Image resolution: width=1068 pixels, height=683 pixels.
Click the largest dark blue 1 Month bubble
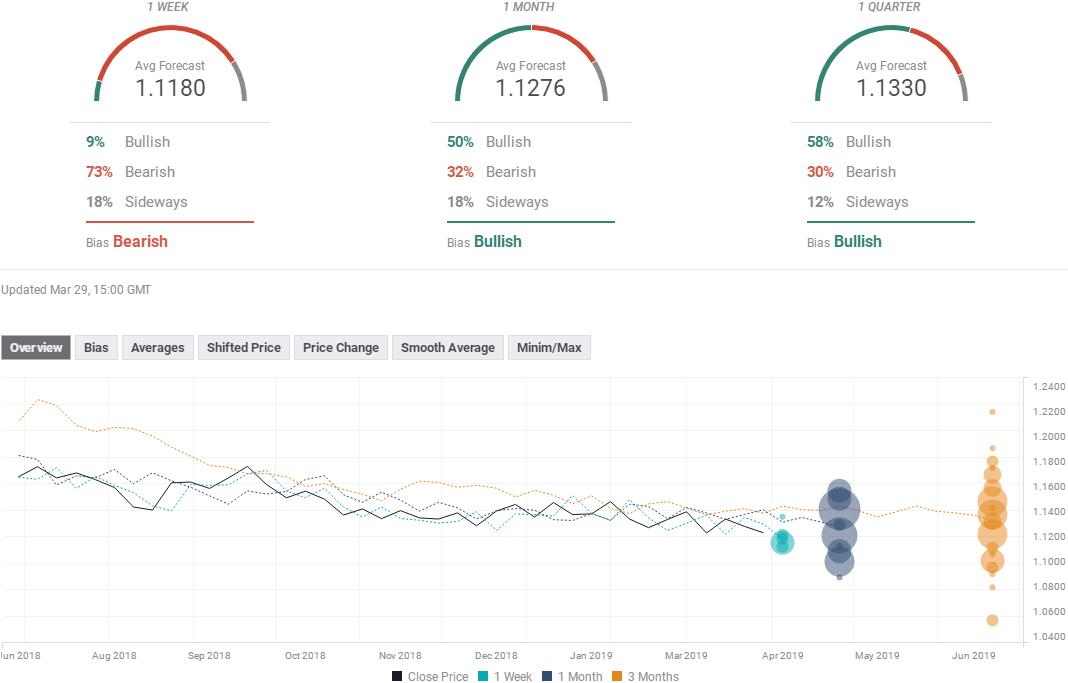pos(839,510)
